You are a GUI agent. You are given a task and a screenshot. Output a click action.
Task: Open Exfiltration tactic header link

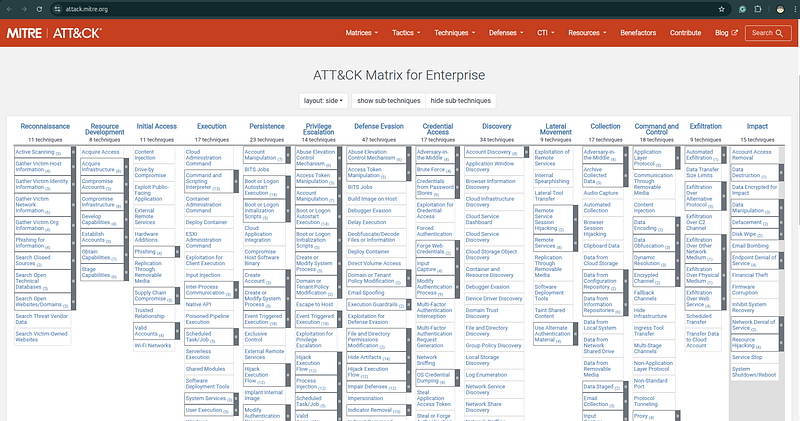coord(706,126)
